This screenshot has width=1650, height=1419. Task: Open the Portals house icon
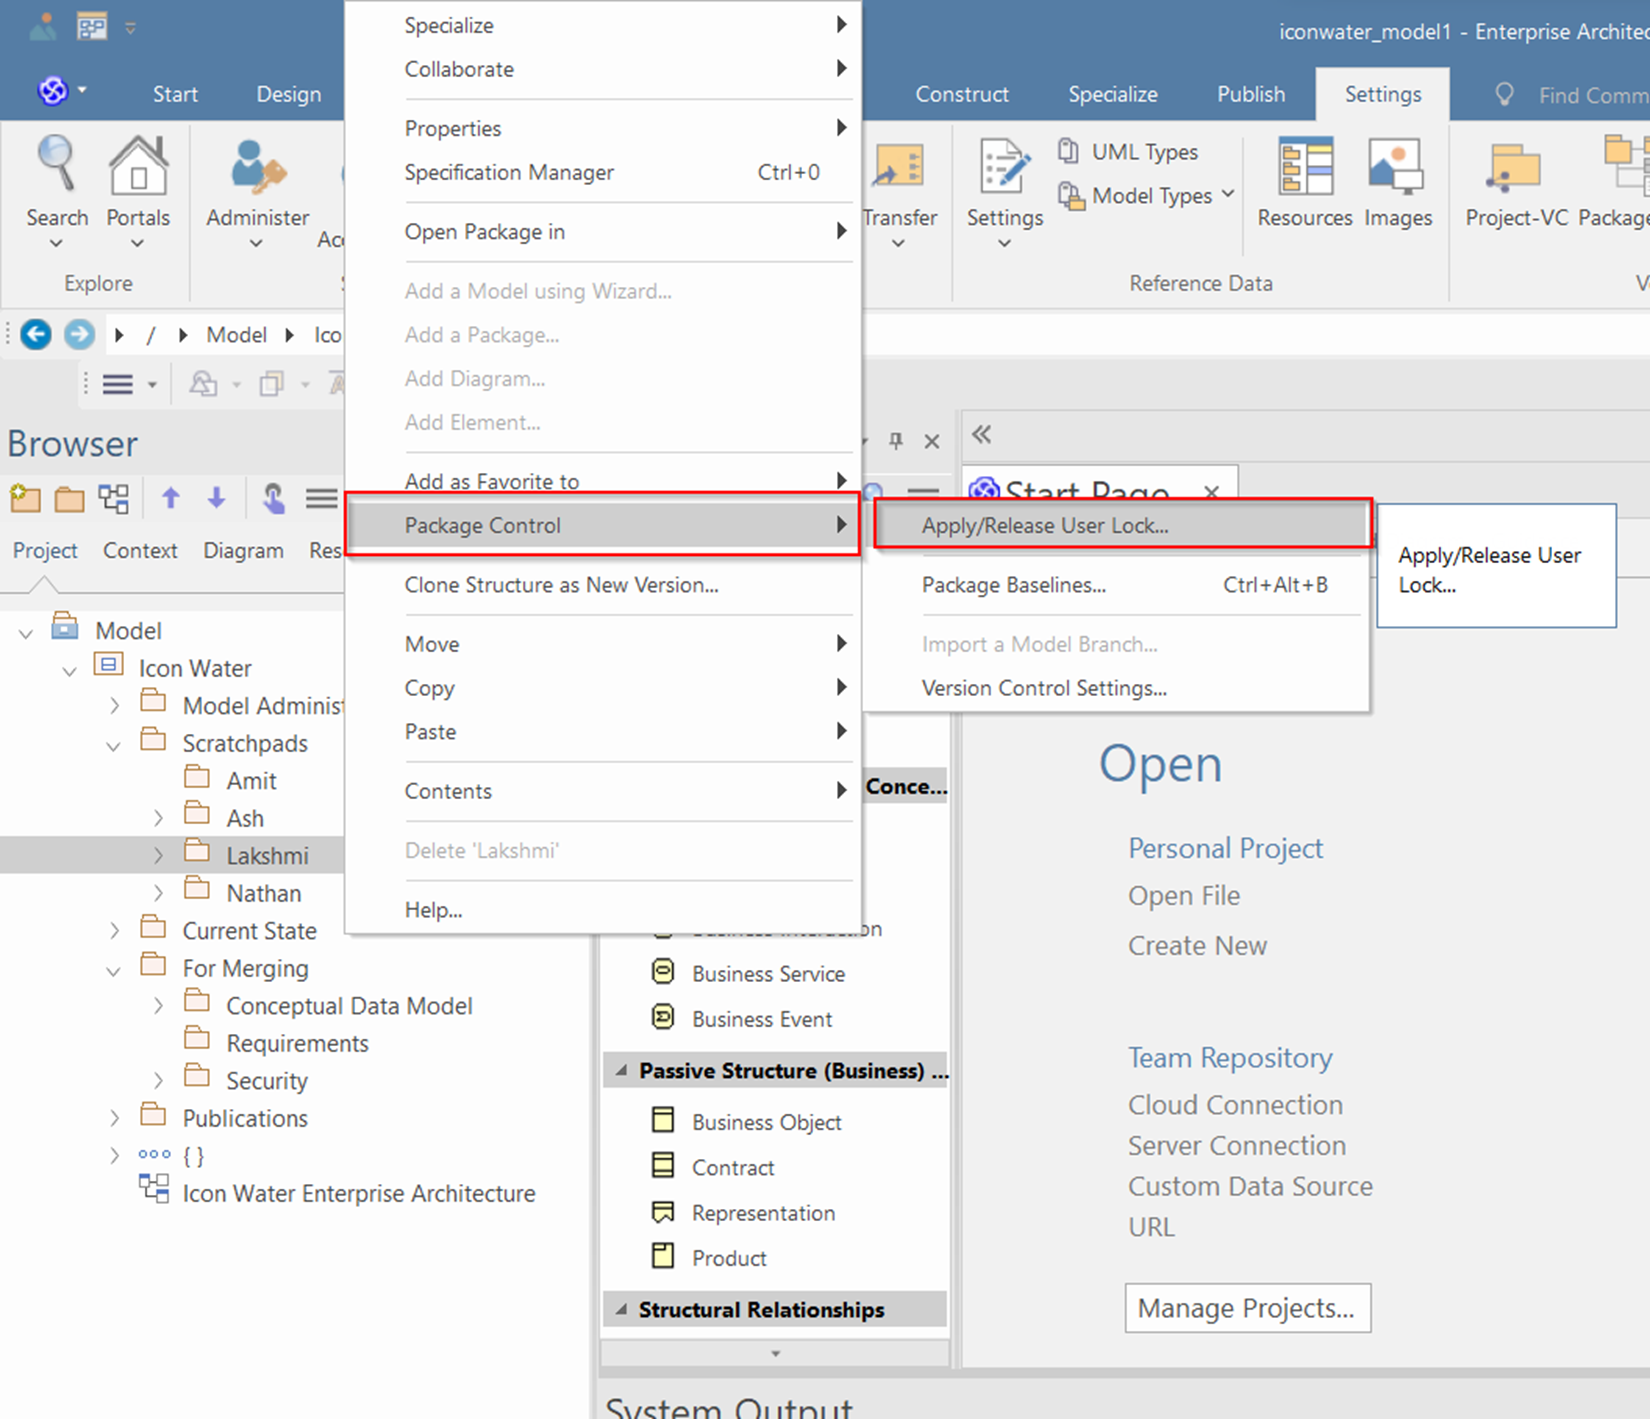point(138,165)
